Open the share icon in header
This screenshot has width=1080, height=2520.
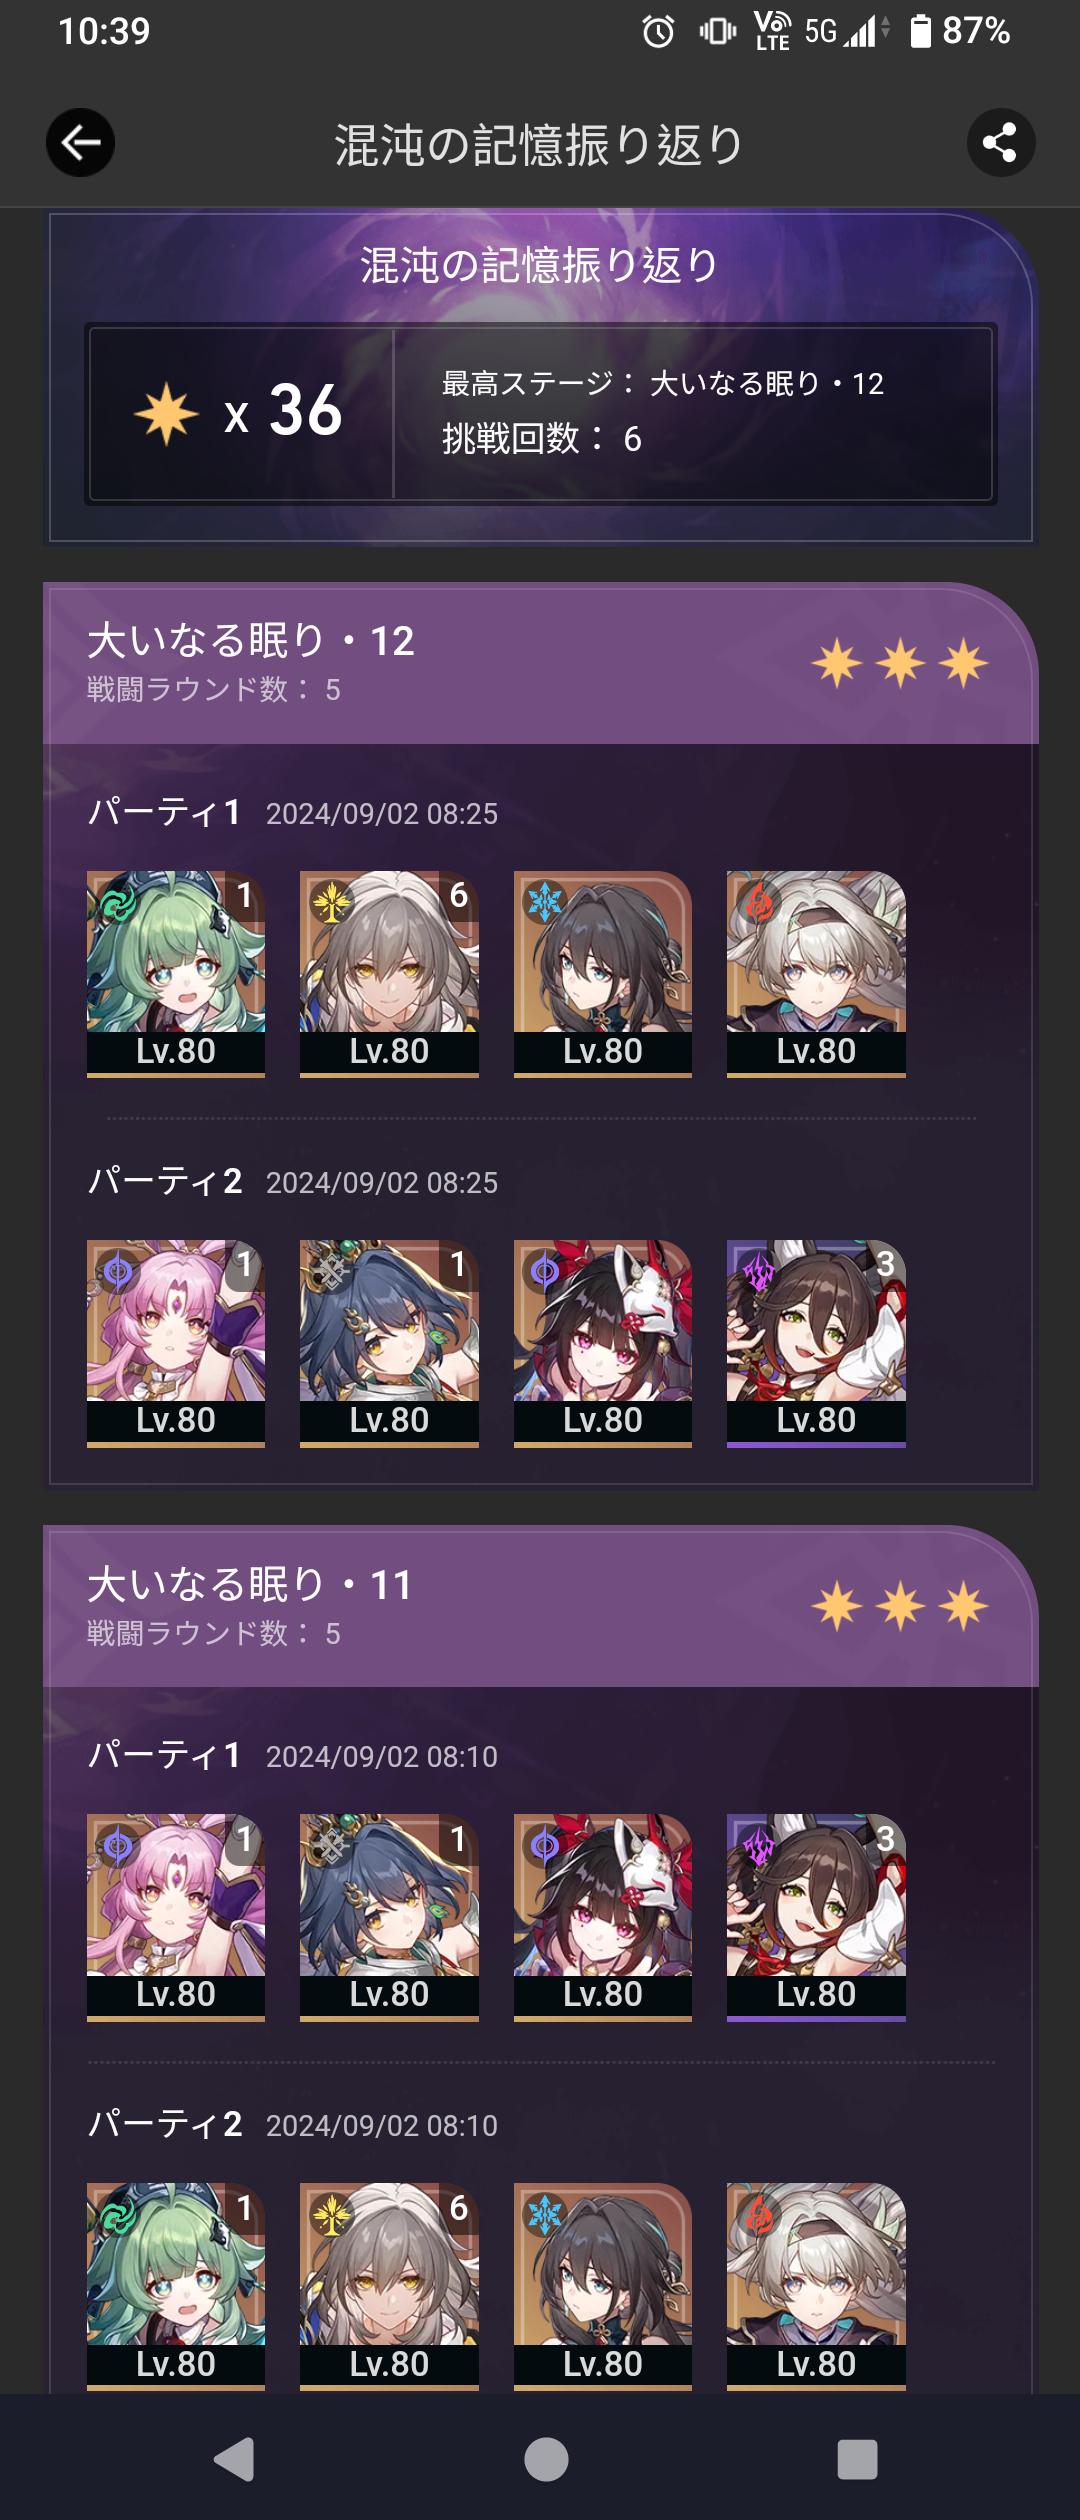point(1000,143)
